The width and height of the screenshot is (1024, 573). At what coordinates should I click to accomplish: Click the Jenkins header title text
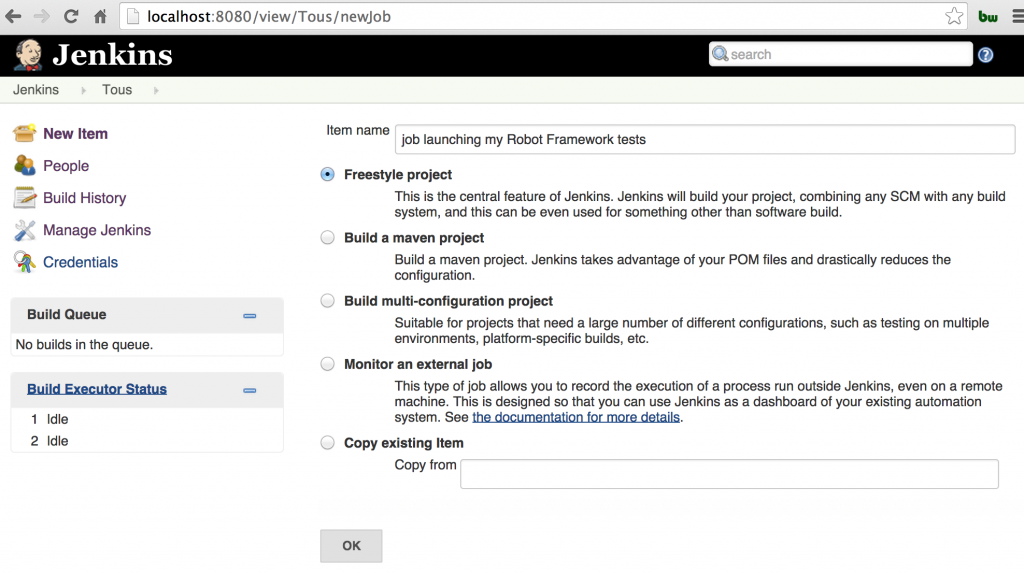pos(112,55)
